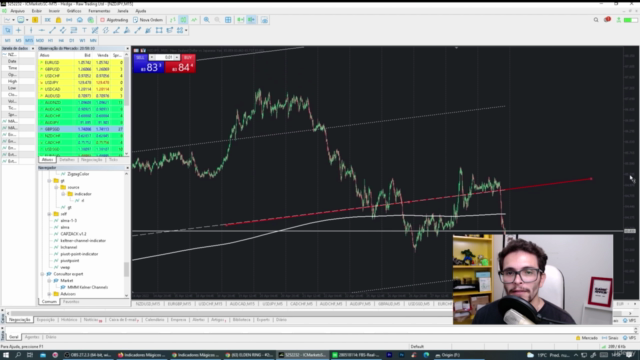Select the rectangle shapes tool
Screen dimensions: 640x360
coord(159,30)
